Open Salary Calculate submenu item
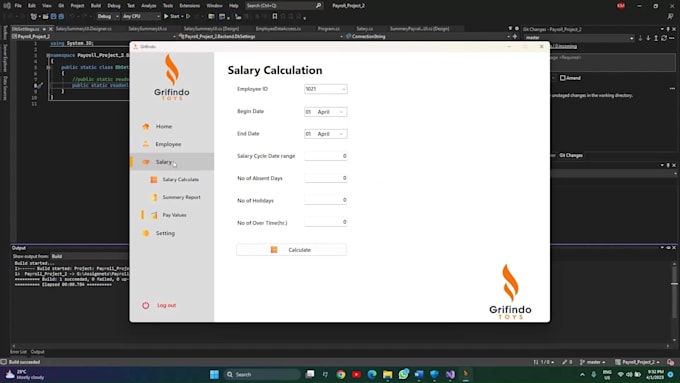Viewport: 680px width, 383px height. [x=180, y=180]
